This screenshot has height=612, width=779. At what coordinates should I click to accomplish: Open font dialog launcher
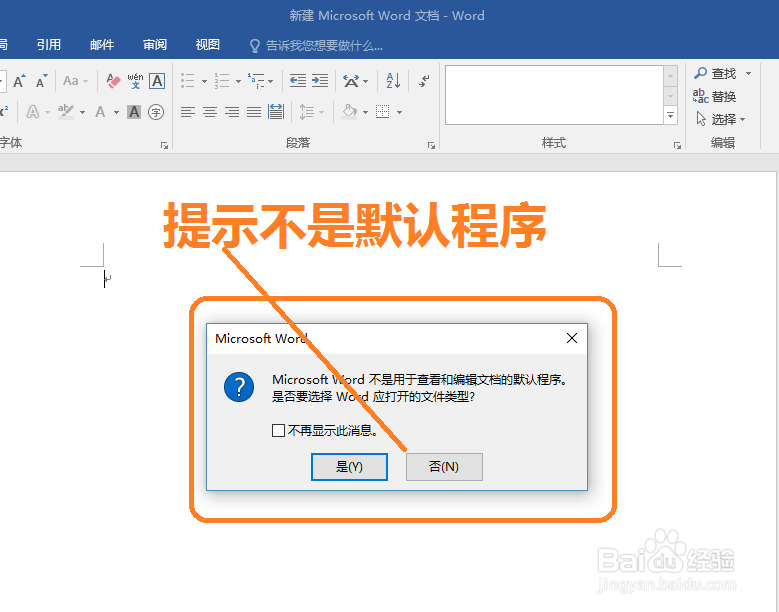[164, 145]
